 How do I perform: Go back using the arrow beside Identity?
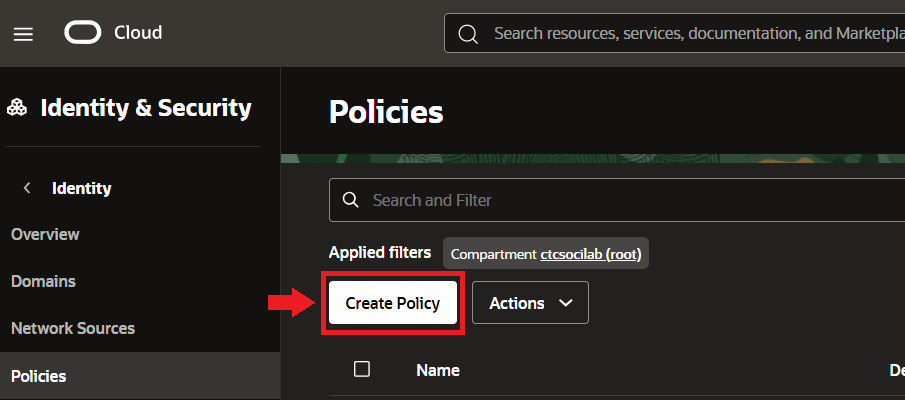27,188
